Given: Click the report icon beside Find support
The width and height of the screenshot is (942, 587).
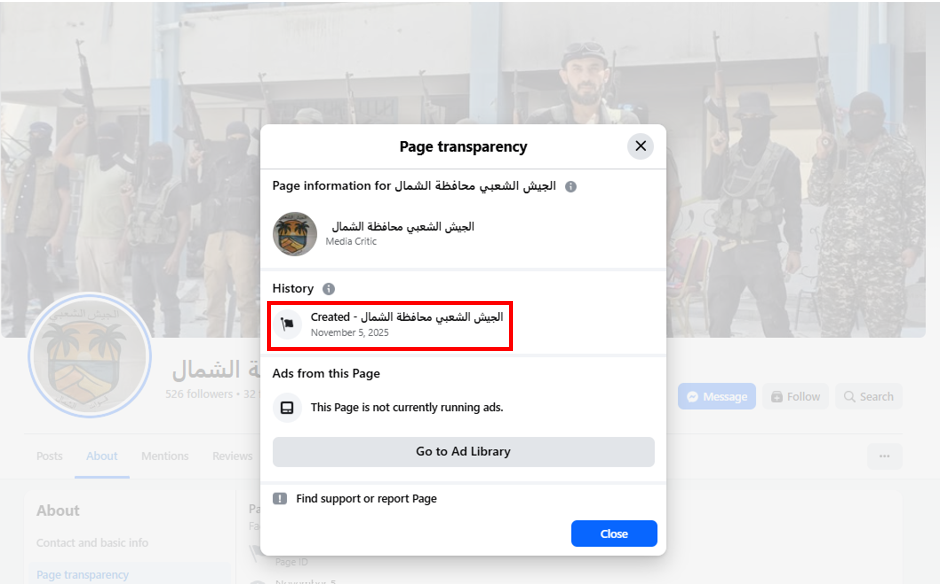Looking at the screenshot, I should click(x=280, y=499).
